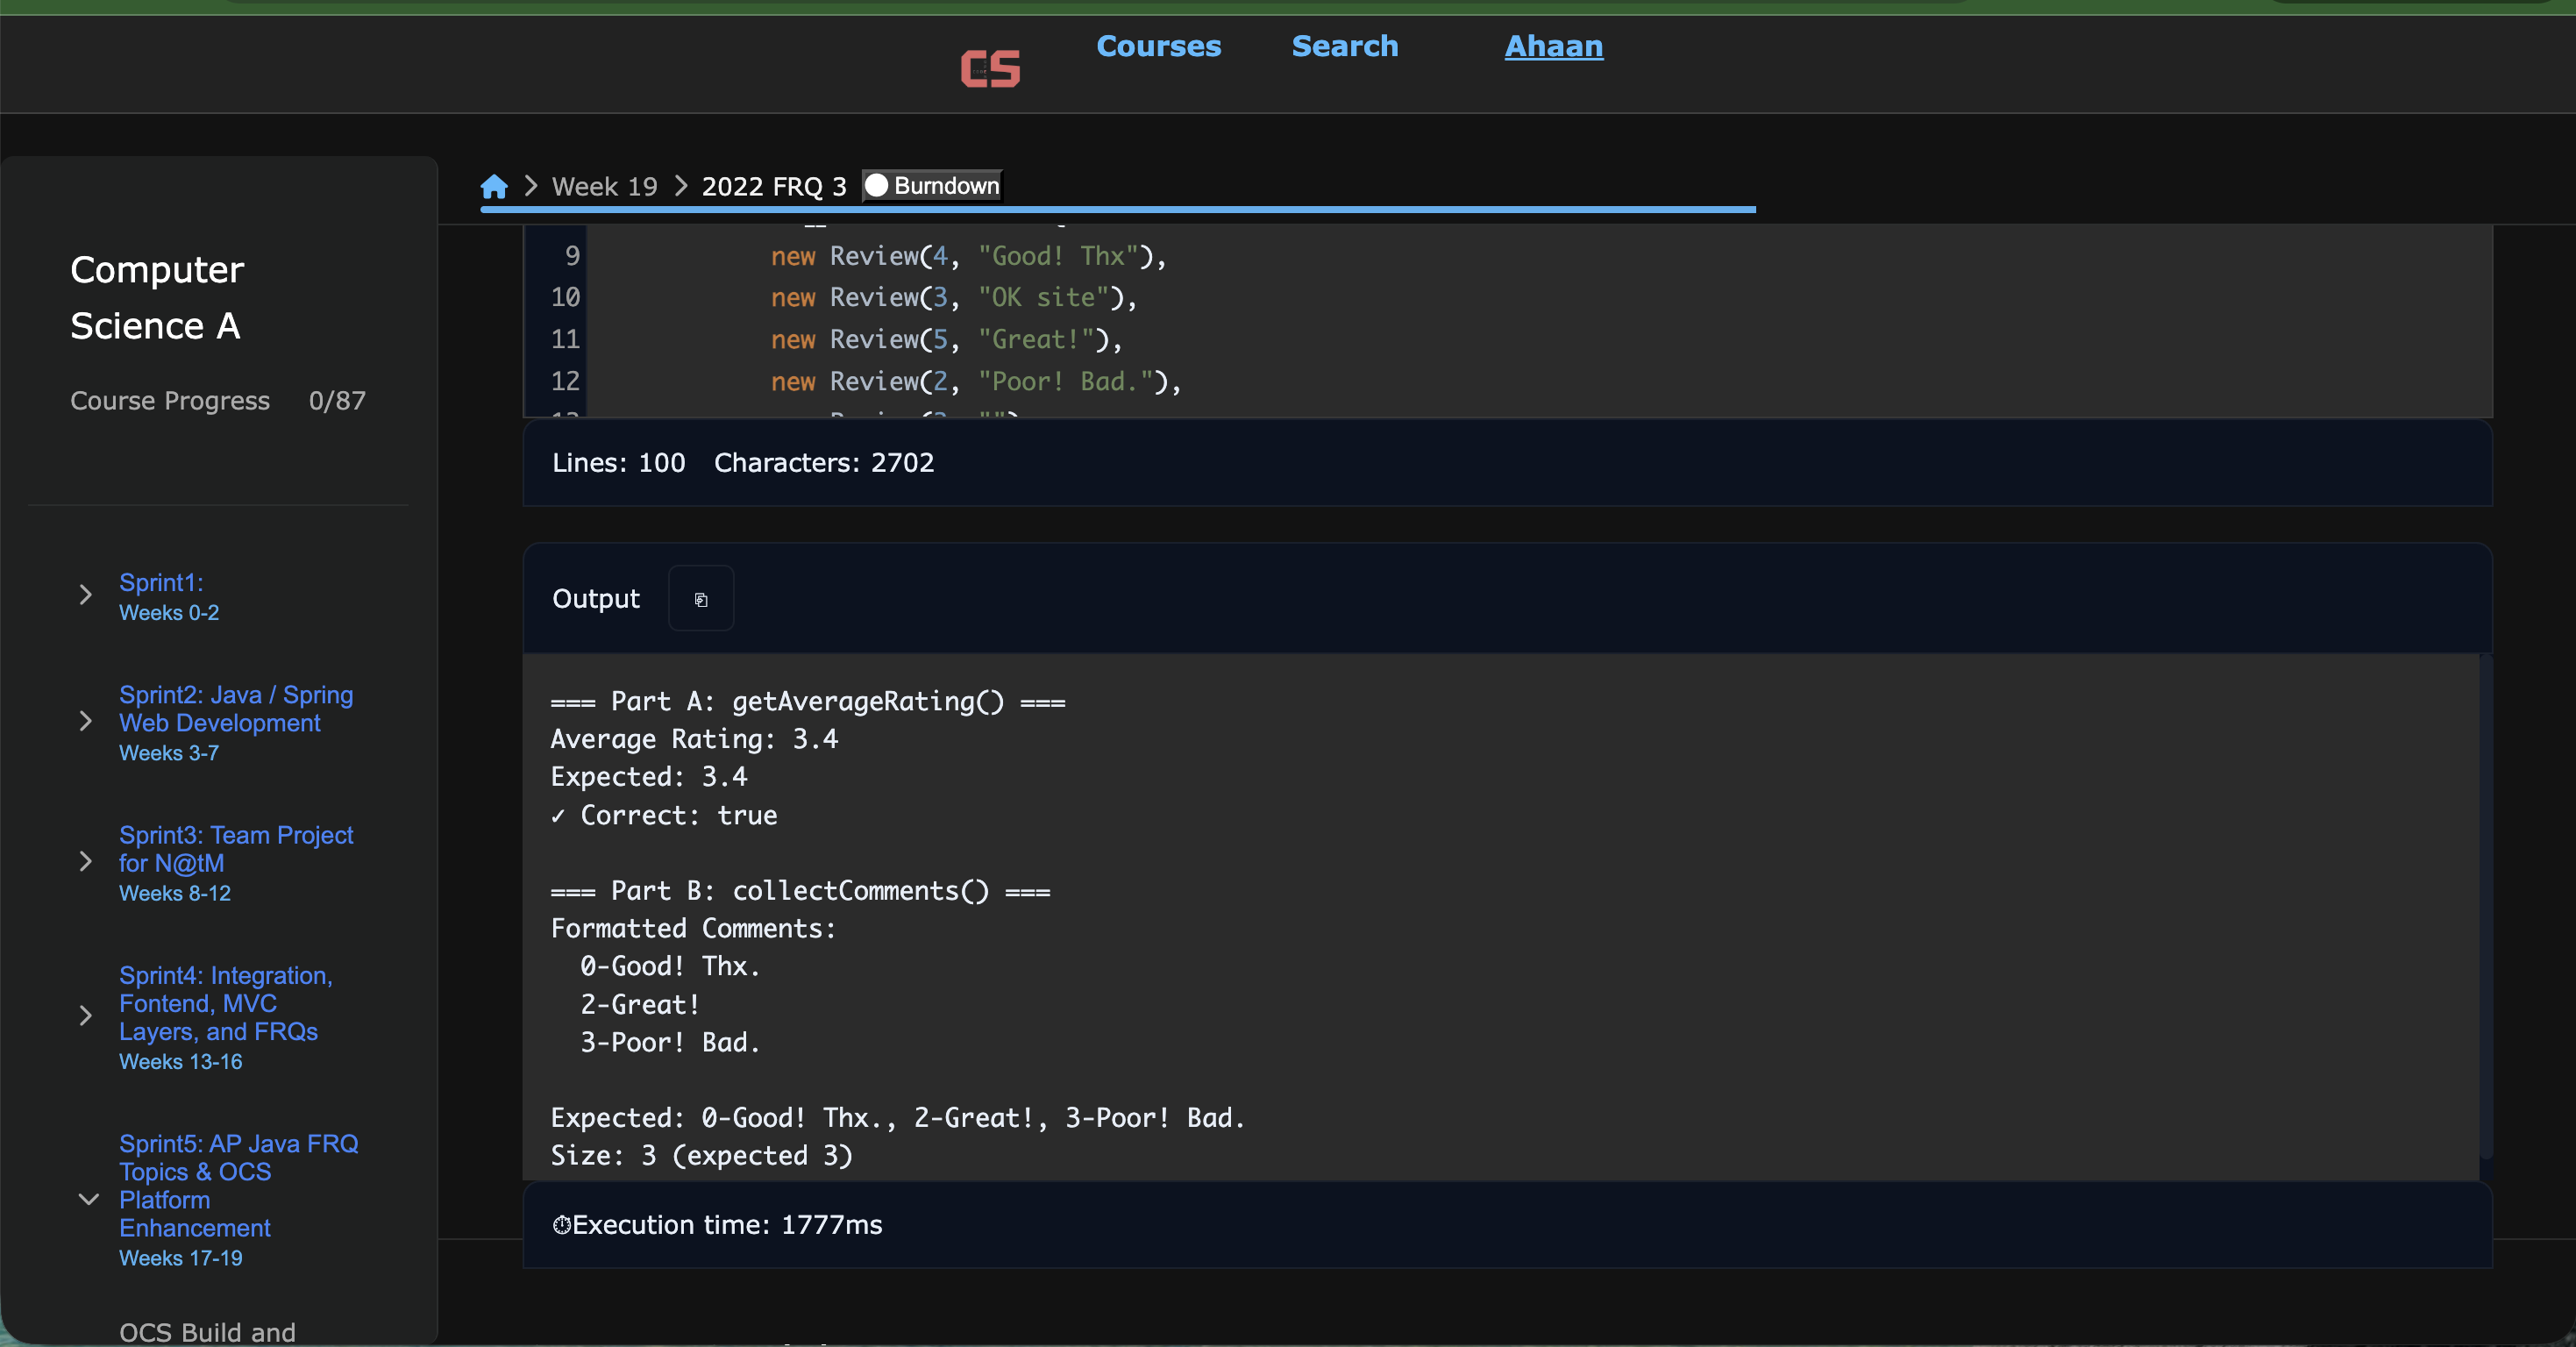The width and height of the screenshot is (2576, 1347).
Task: Click code editor line 11
Action: coord(946,339)
